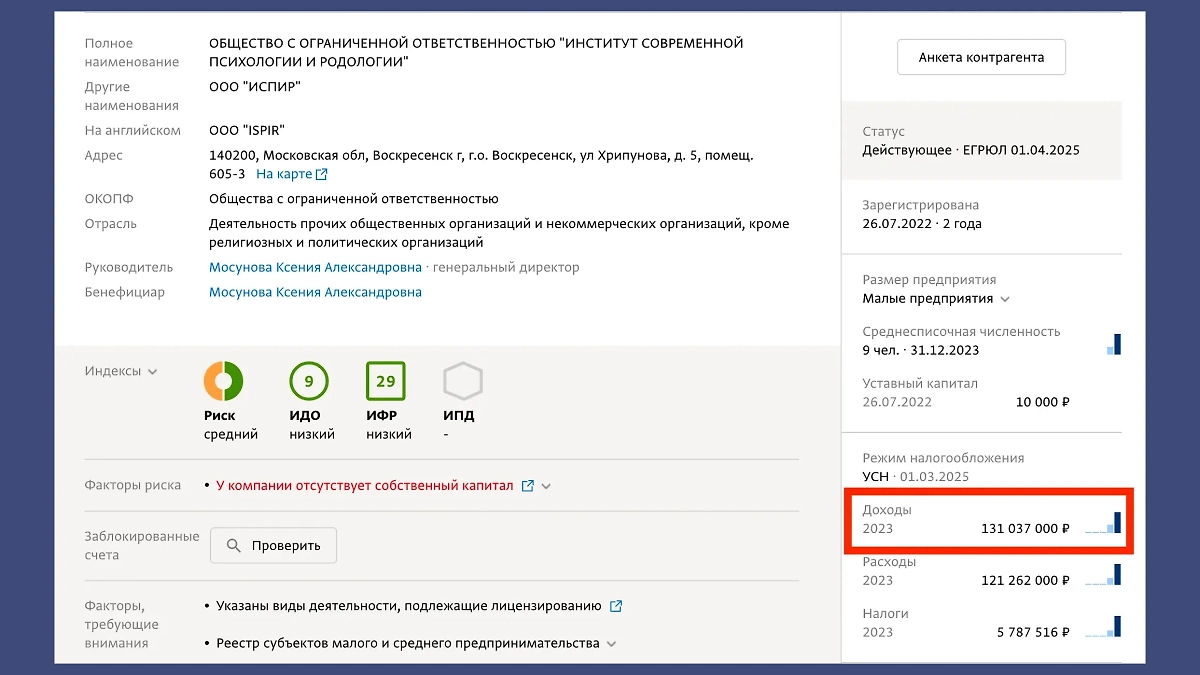Click the ИПД hexagon index icon
Image resolution: width=1200 pixels, height=675 pixels.
tap(461, 381)
